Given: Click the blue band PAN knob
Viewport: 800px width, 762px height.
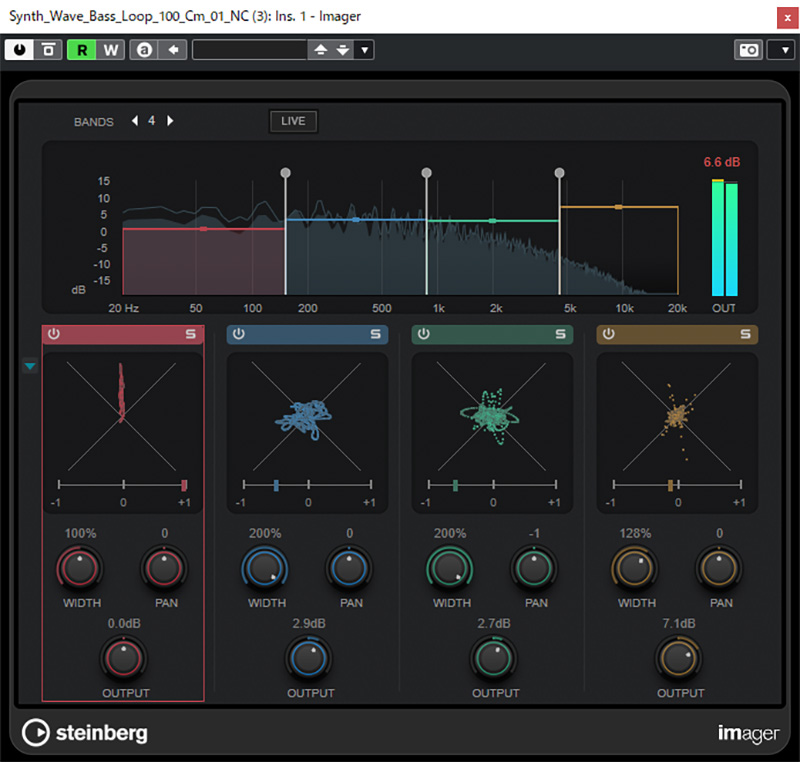Looking at the screenshot, I should coord(349,568).
